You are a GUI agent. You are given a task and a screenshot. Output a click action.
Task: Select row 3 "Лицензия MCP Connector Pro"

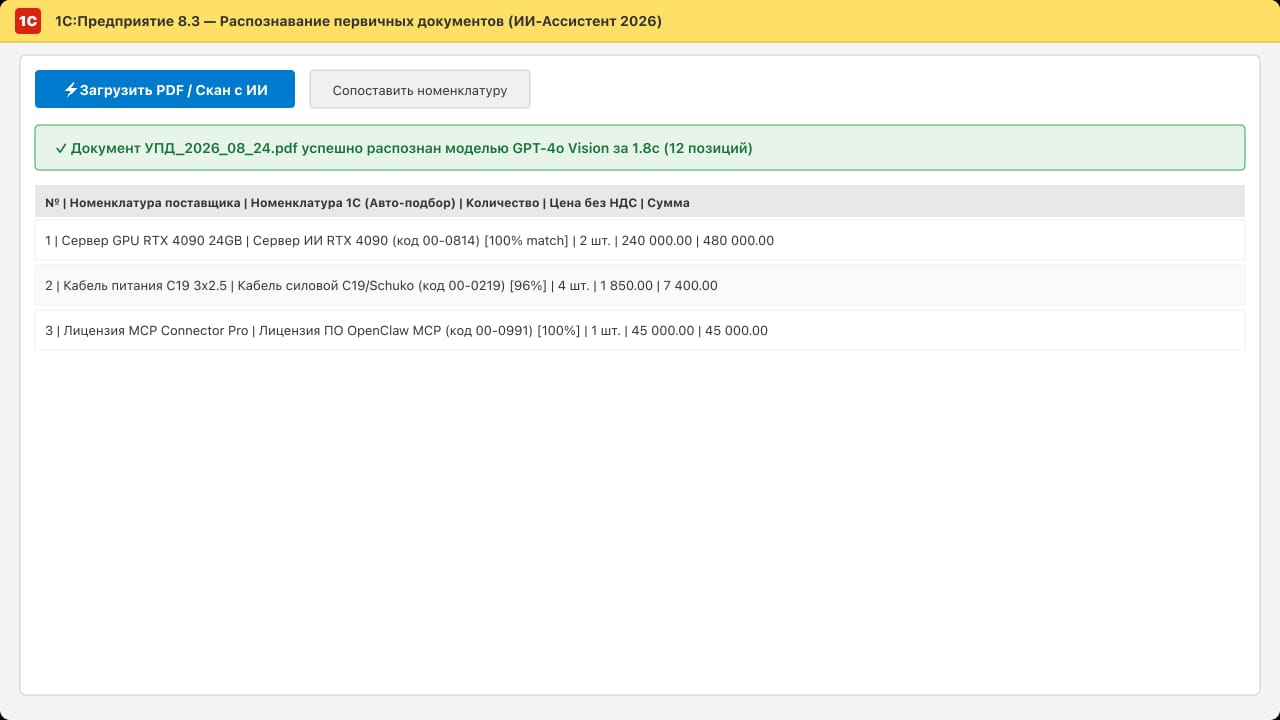pyautogui.click(x=640, y=330)
